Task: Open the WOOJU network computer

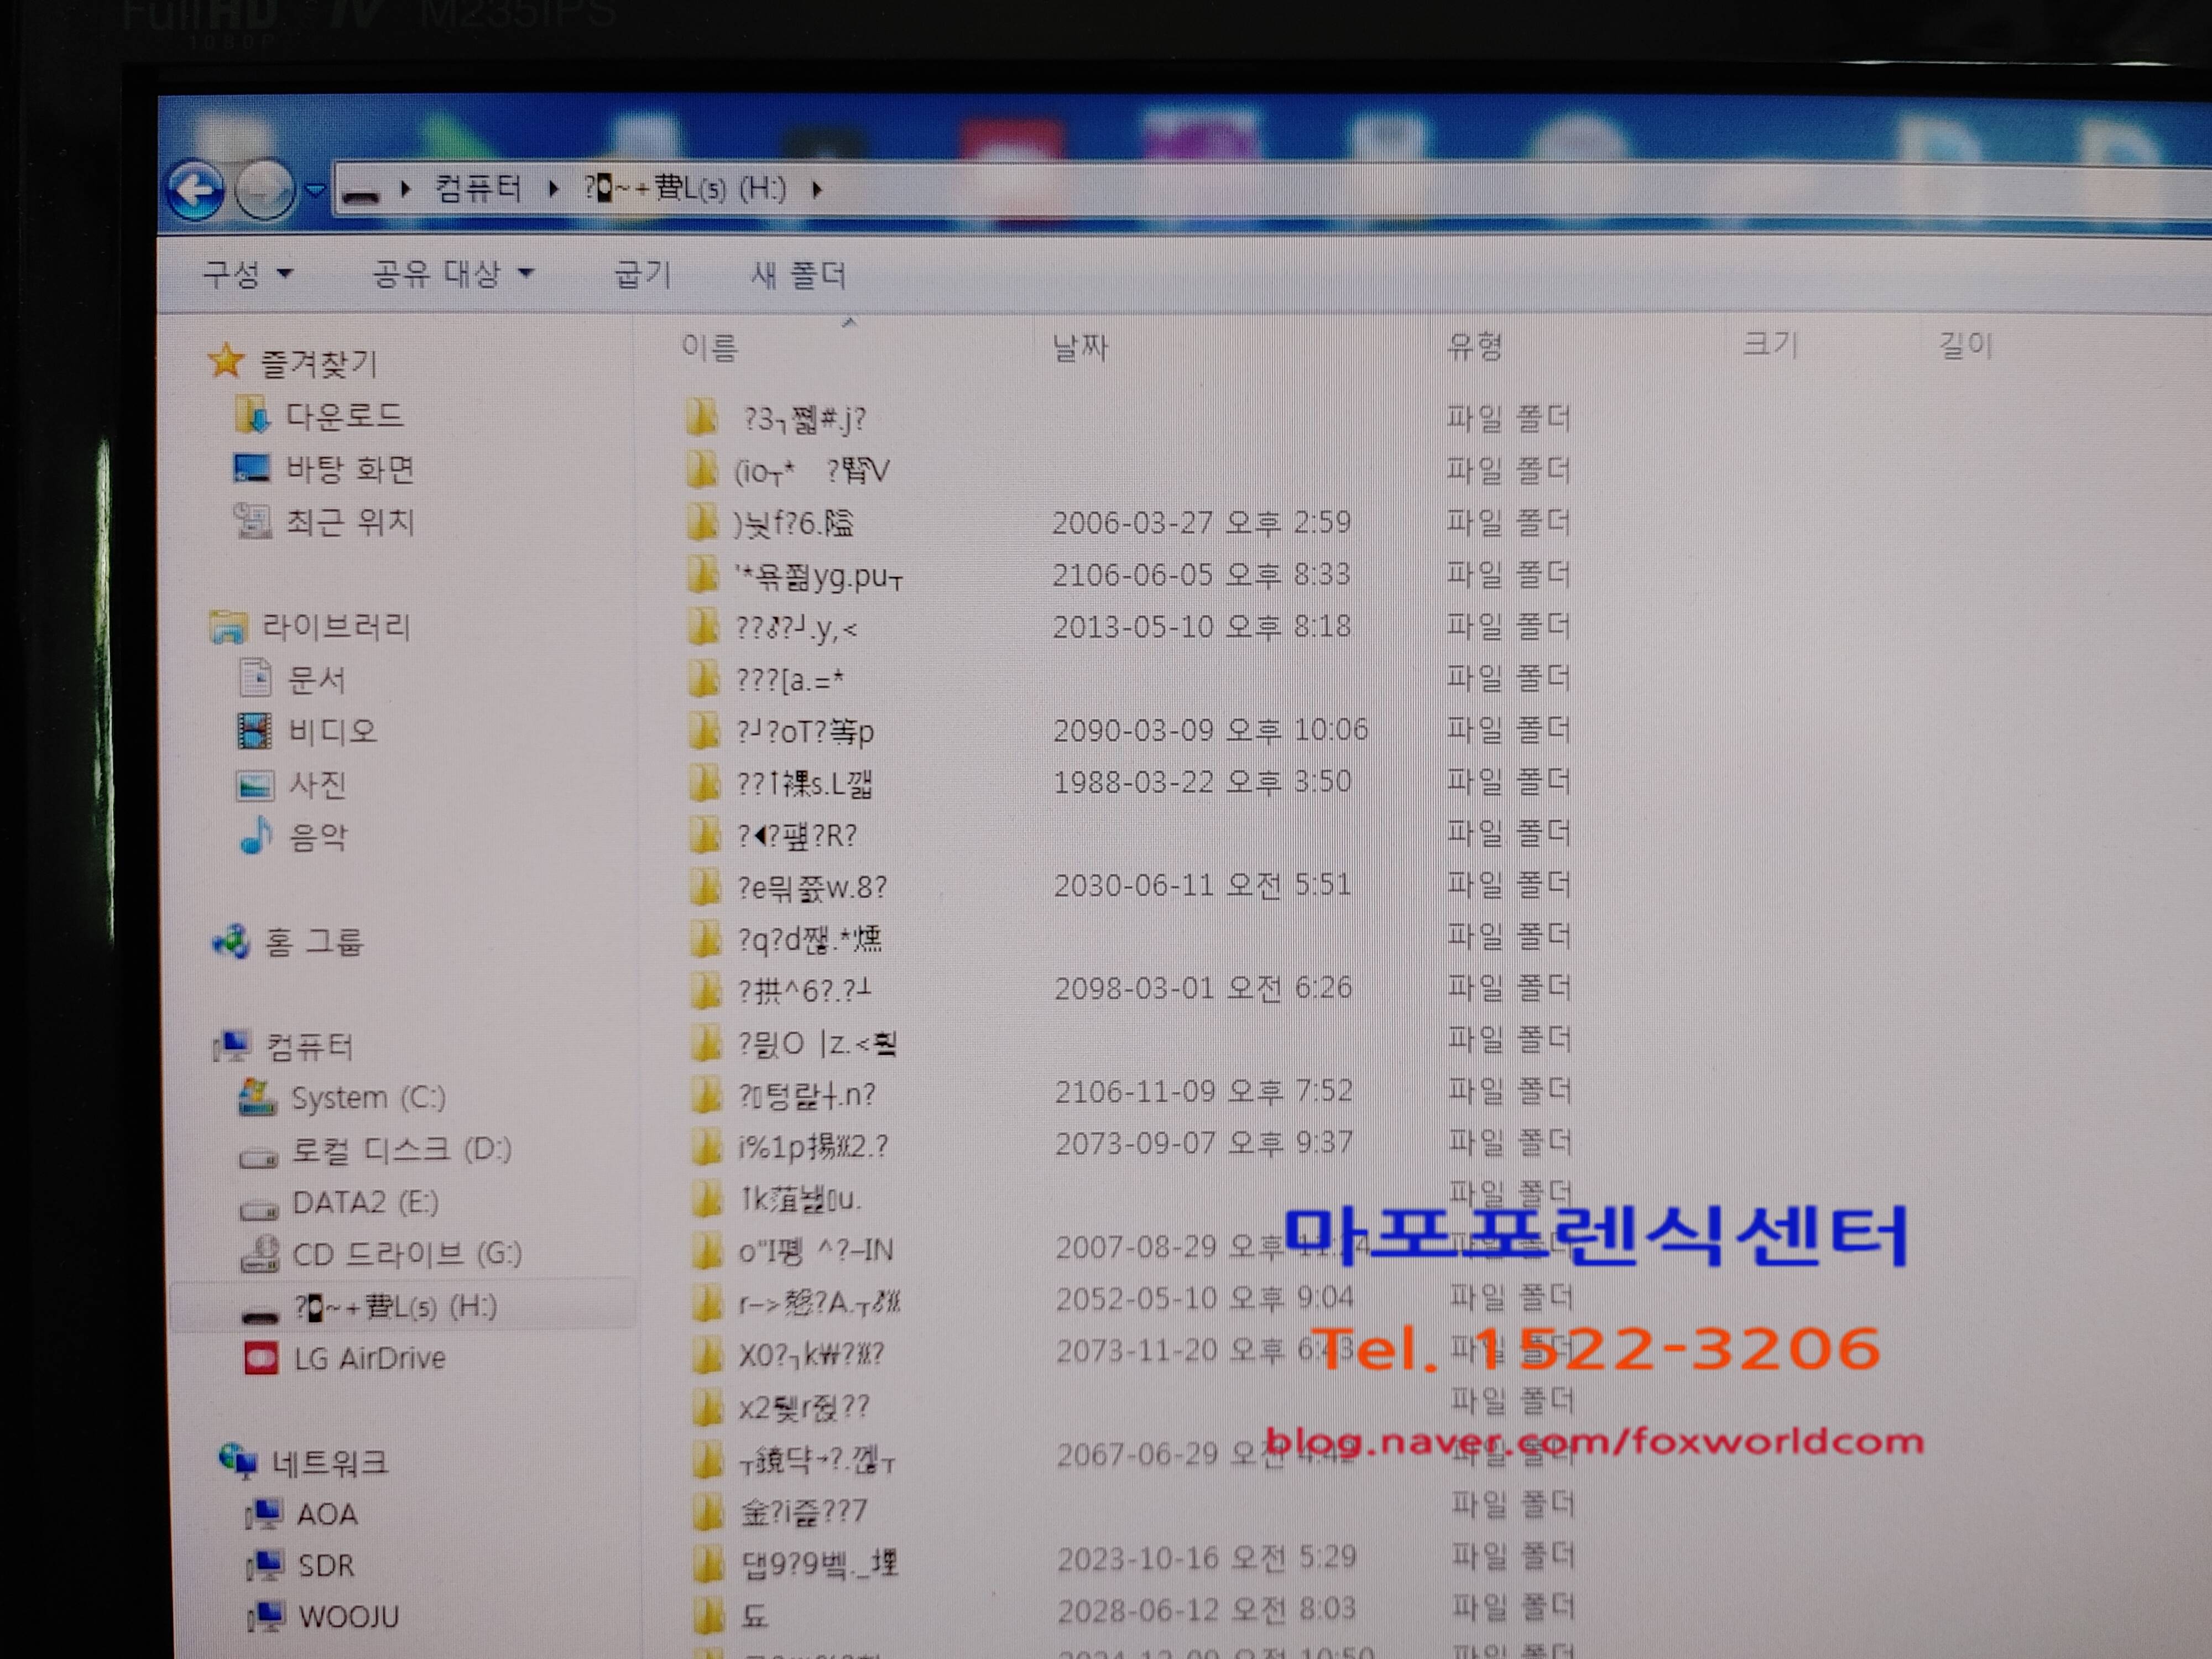Action: point(348,1616)
